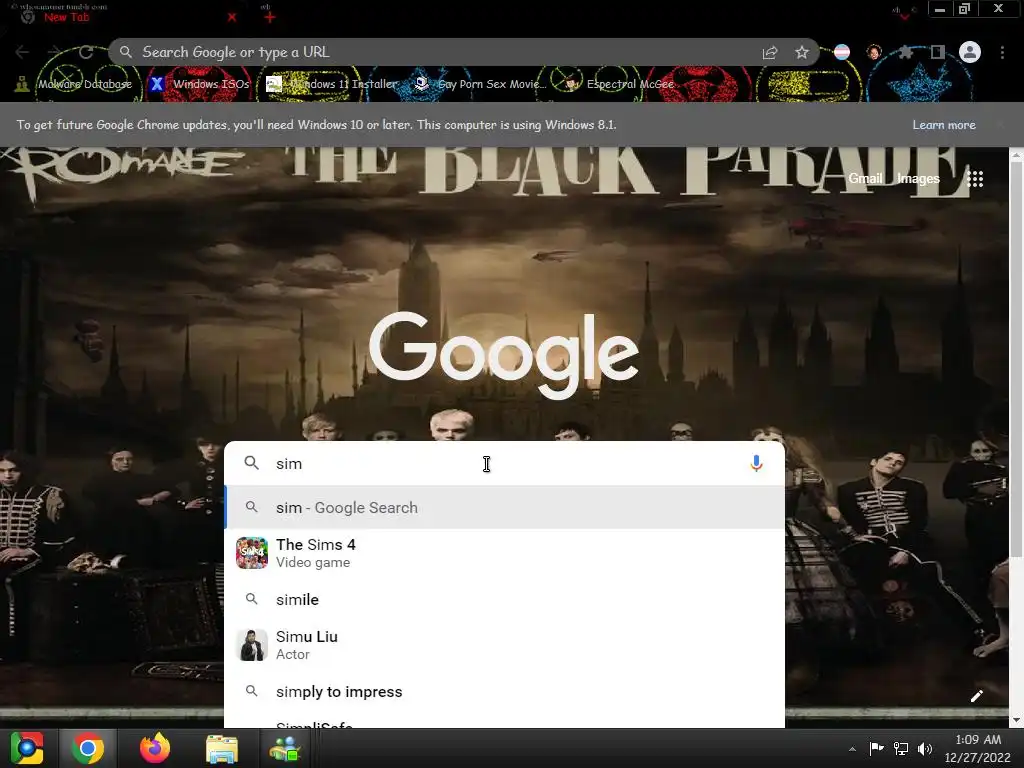Open File Explorer from the taskbar
The width and height of the screenshot is (1024, 768).
click(x=222, y=749)
